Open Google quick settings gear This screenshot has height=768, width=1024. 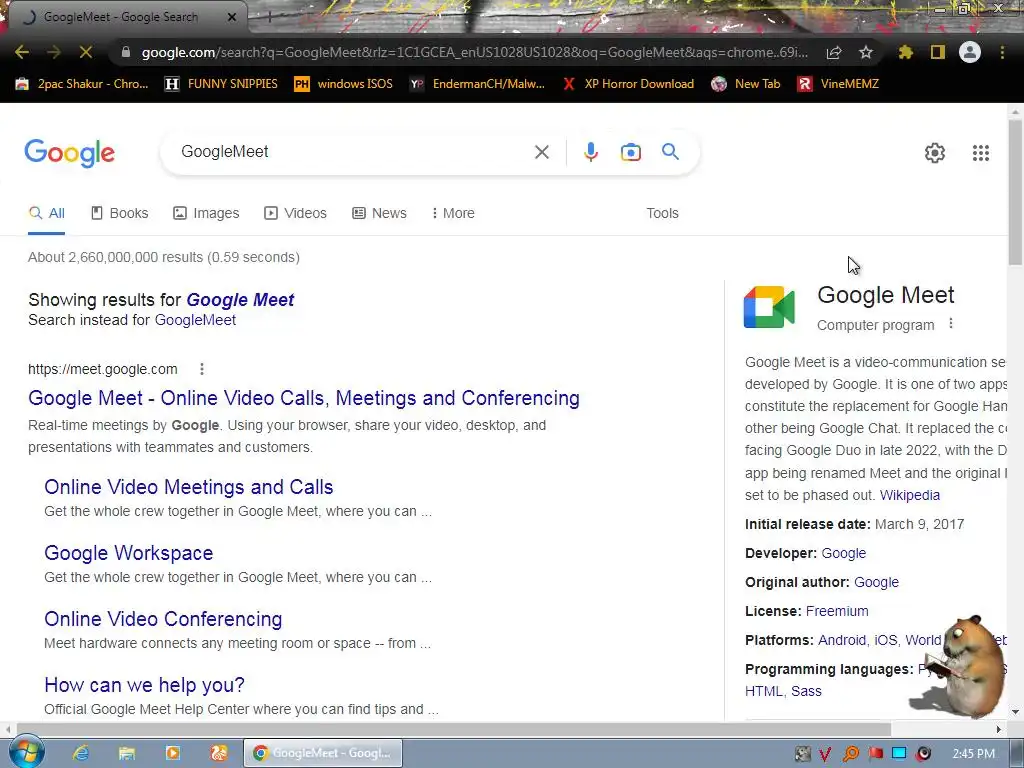coord(935,153)
